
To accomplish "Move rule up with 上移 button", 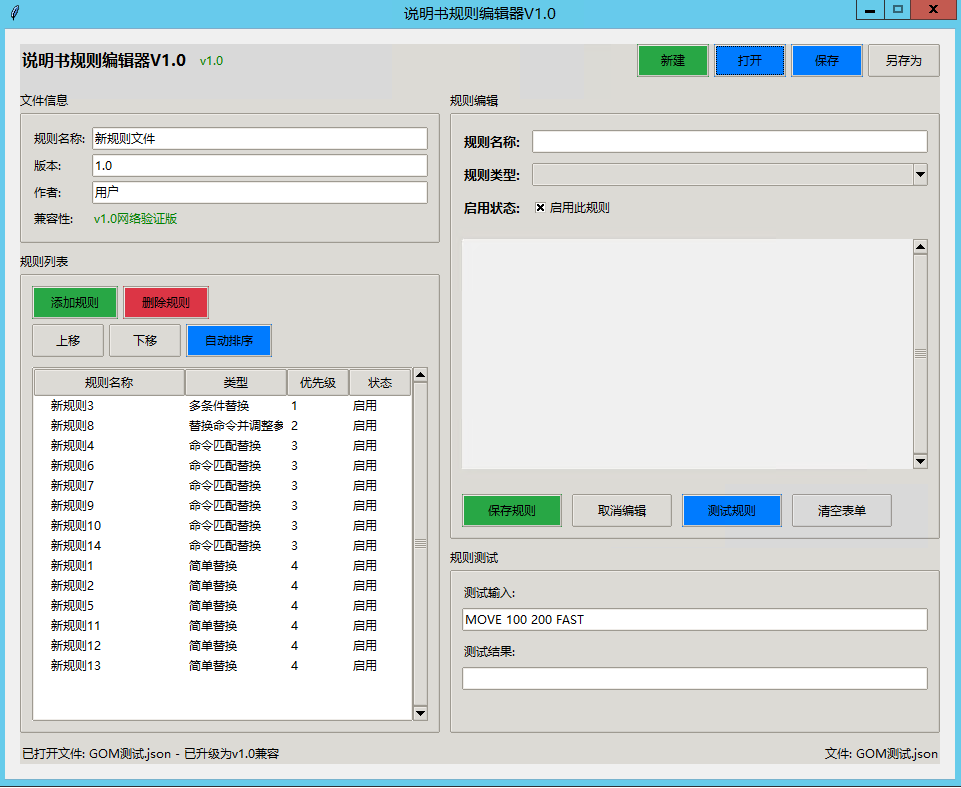I will pyautogui.click(x=68, y=341).
